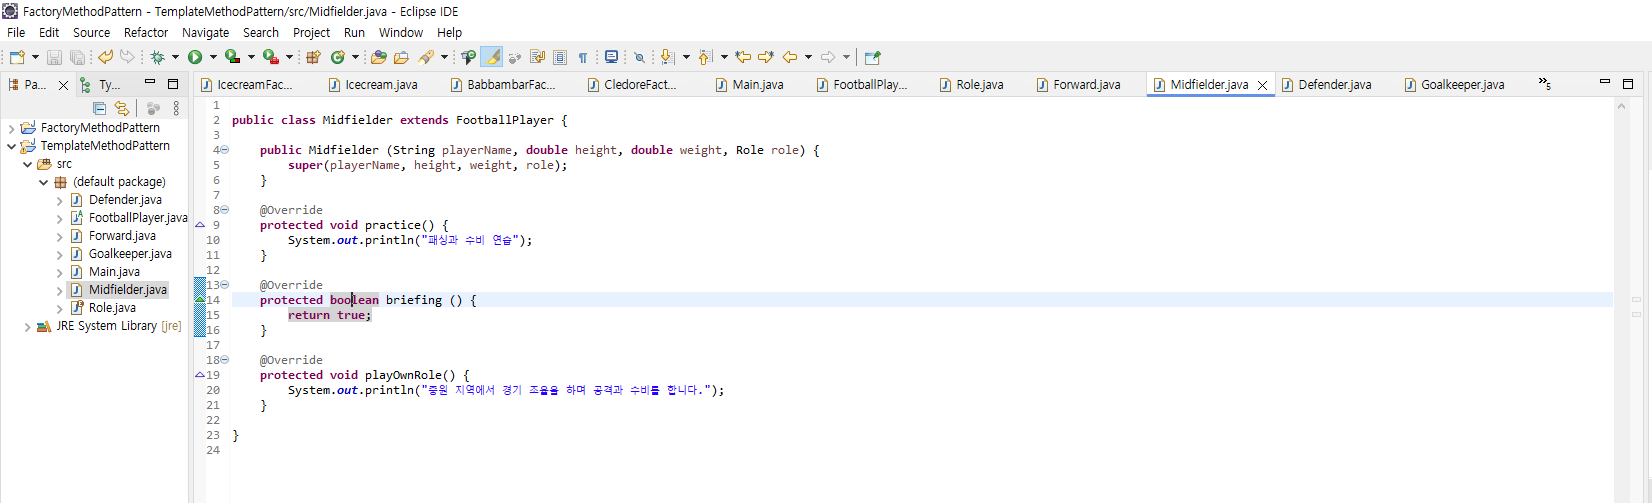Click the editor vertical scrollbar up arrow
The width and height of the screenshot is (1652, 503).
pos(1622,106)
